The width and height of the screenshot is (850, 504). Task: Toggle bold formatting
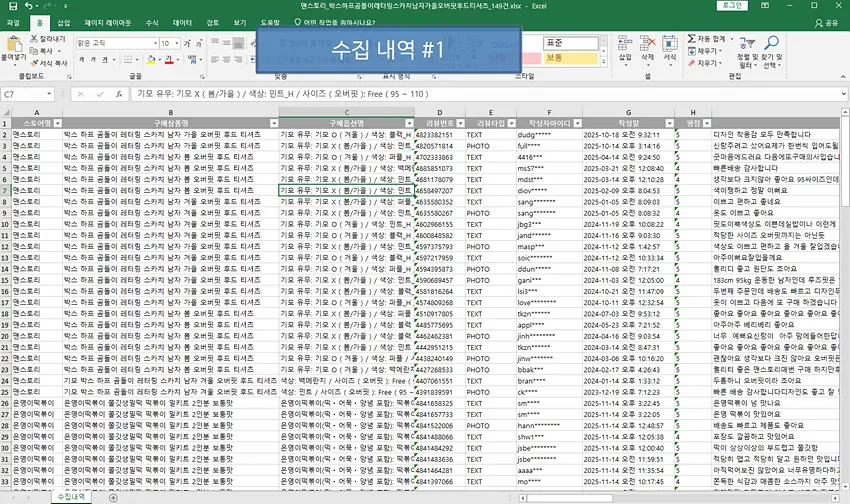pyautogui.click(x=82, y=59)
